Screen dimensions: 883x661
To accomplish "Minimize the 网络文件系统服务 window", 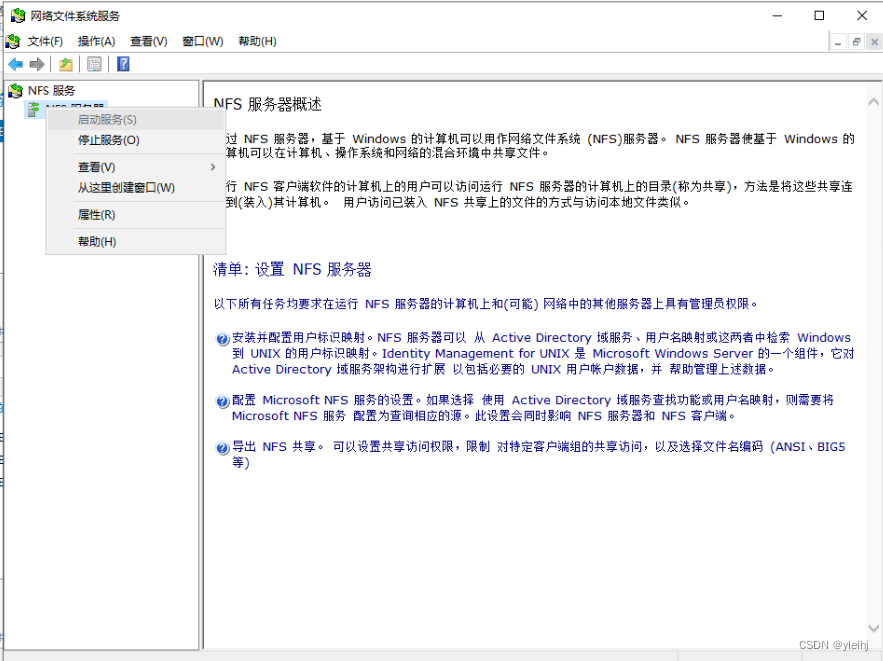I will click(778, 16).
